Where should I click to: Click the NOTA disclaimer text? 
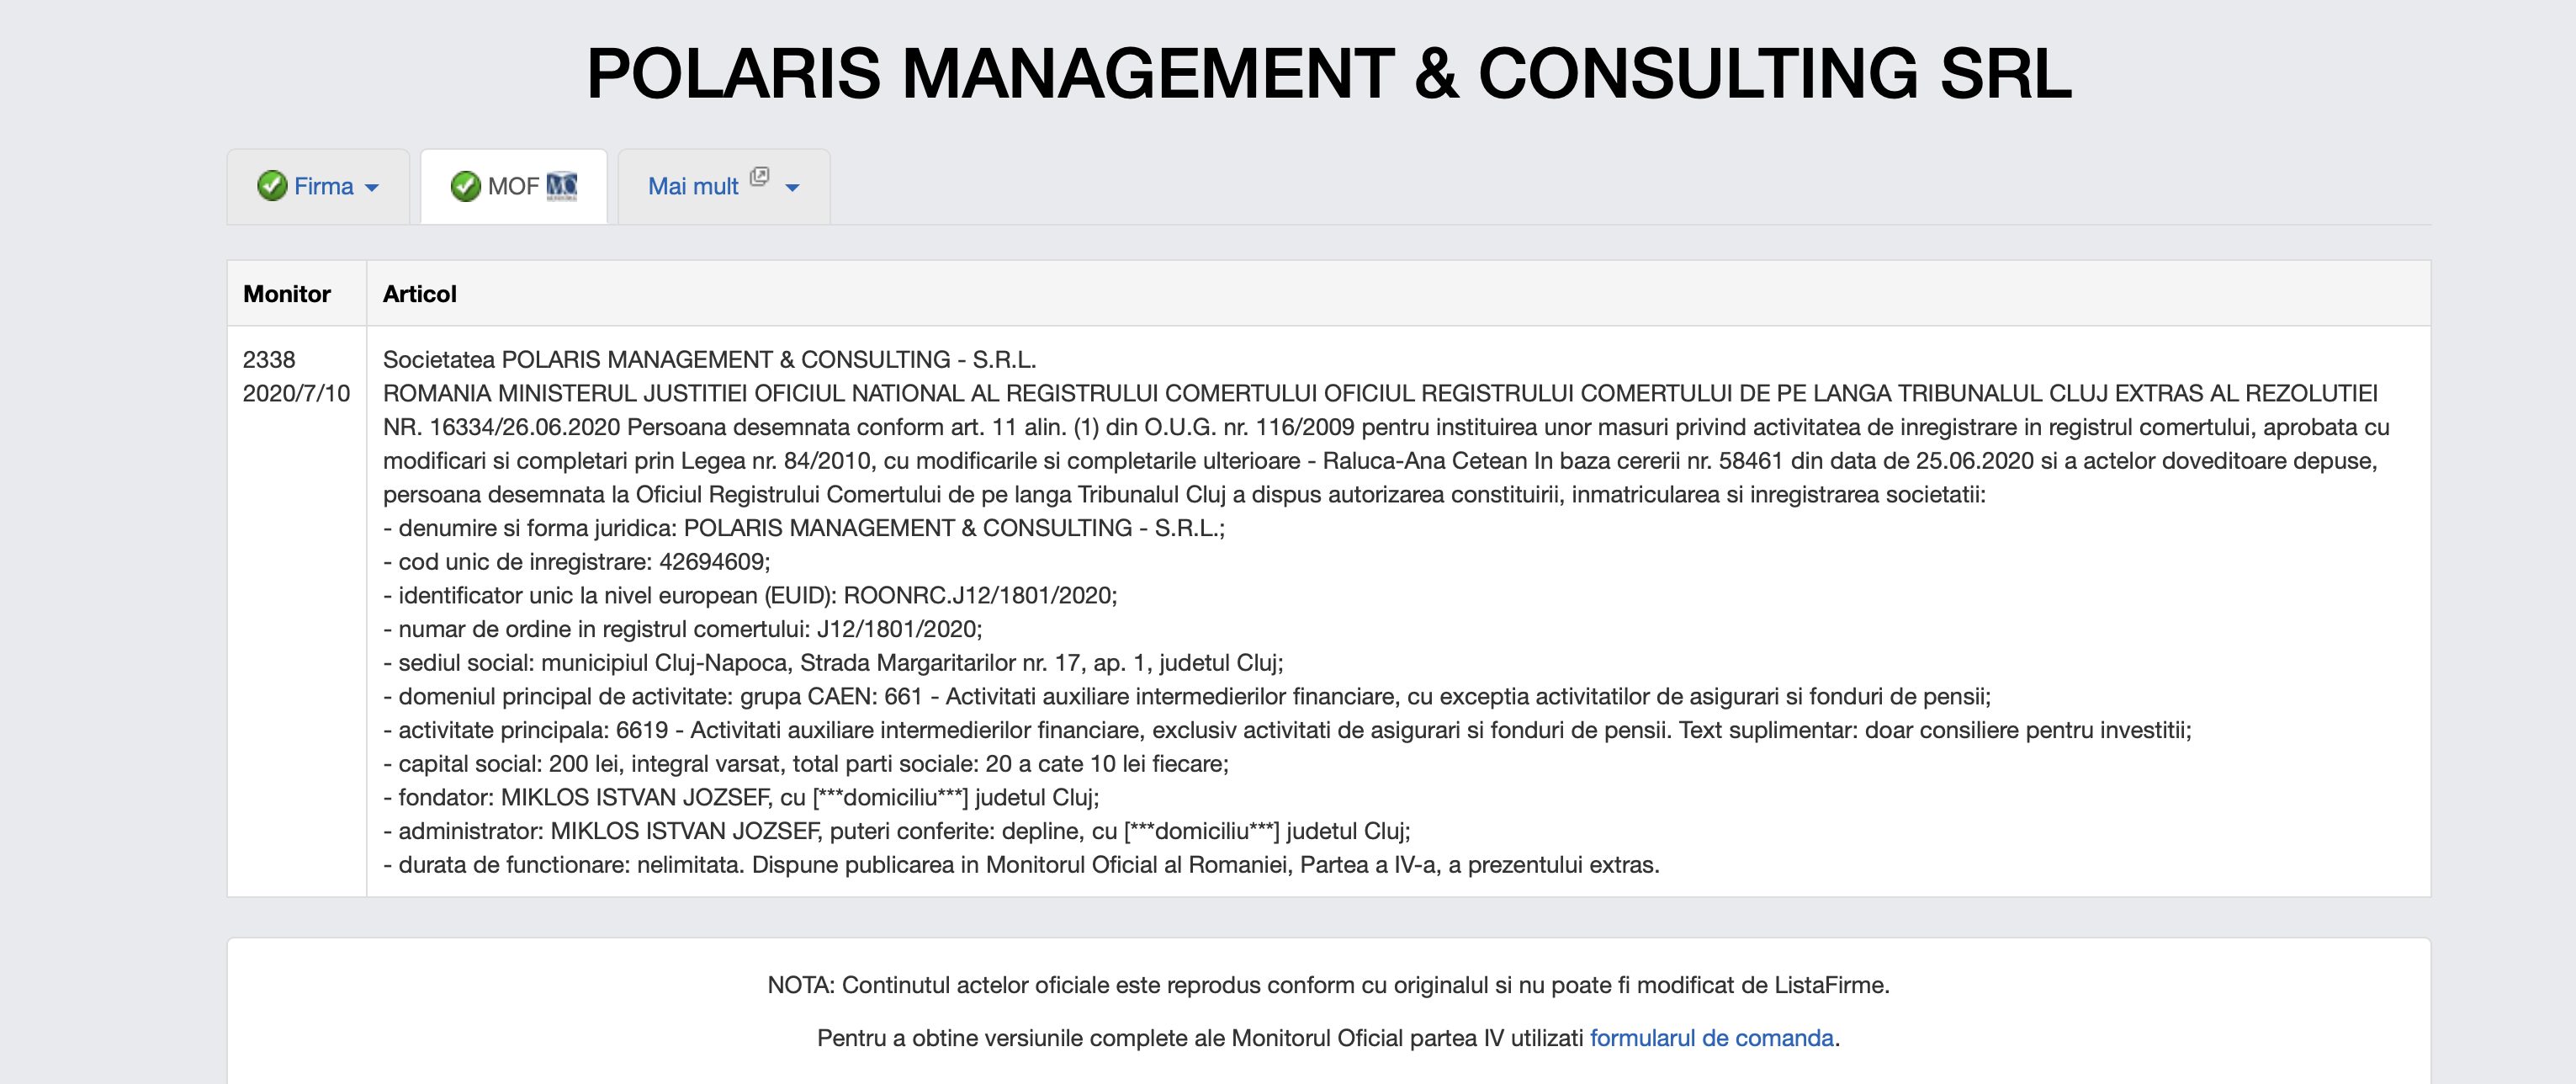click(1328, 985)
